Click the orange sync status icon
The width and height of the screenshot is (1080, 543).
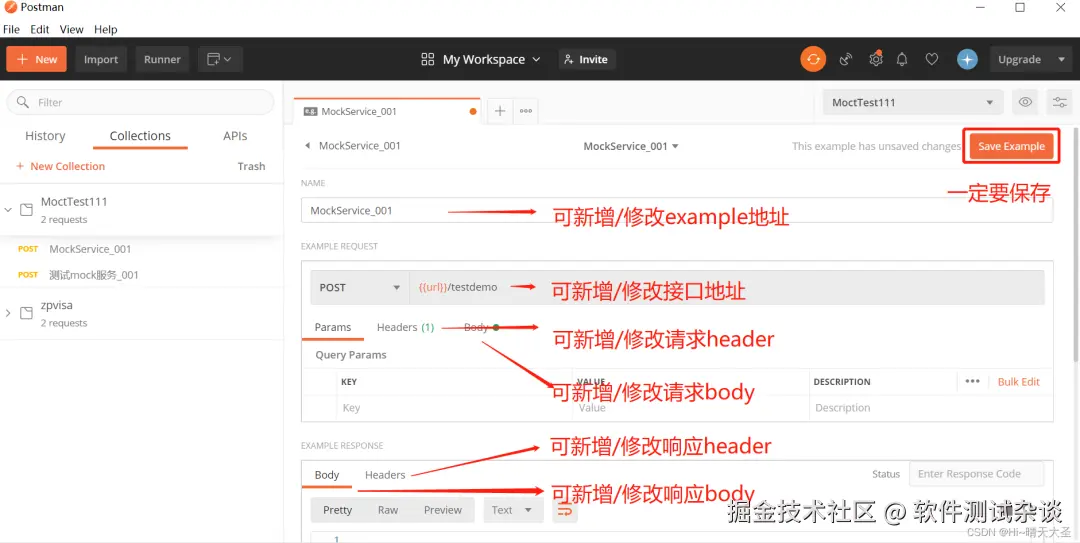813,59
